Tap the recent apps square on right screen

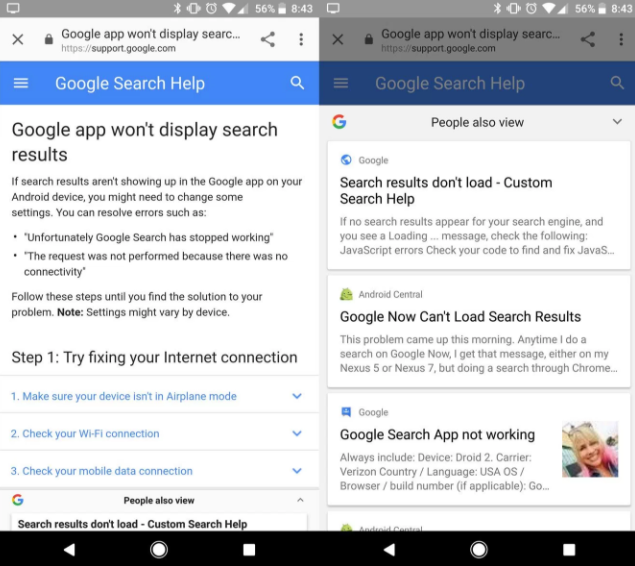569,549
